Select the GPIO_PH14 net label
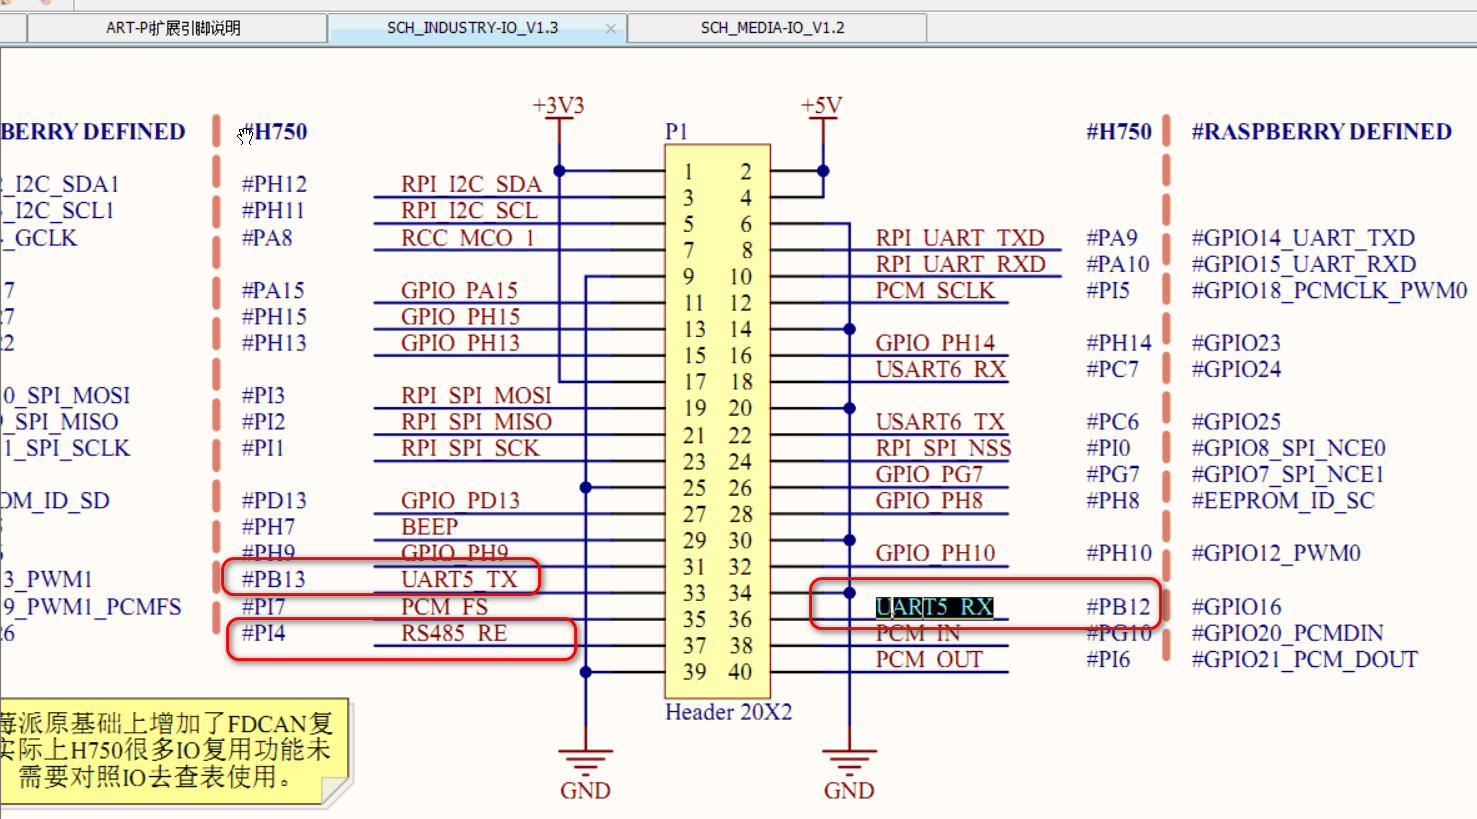The height and width of the screenshot is (819, 1477). pos(936,343)
